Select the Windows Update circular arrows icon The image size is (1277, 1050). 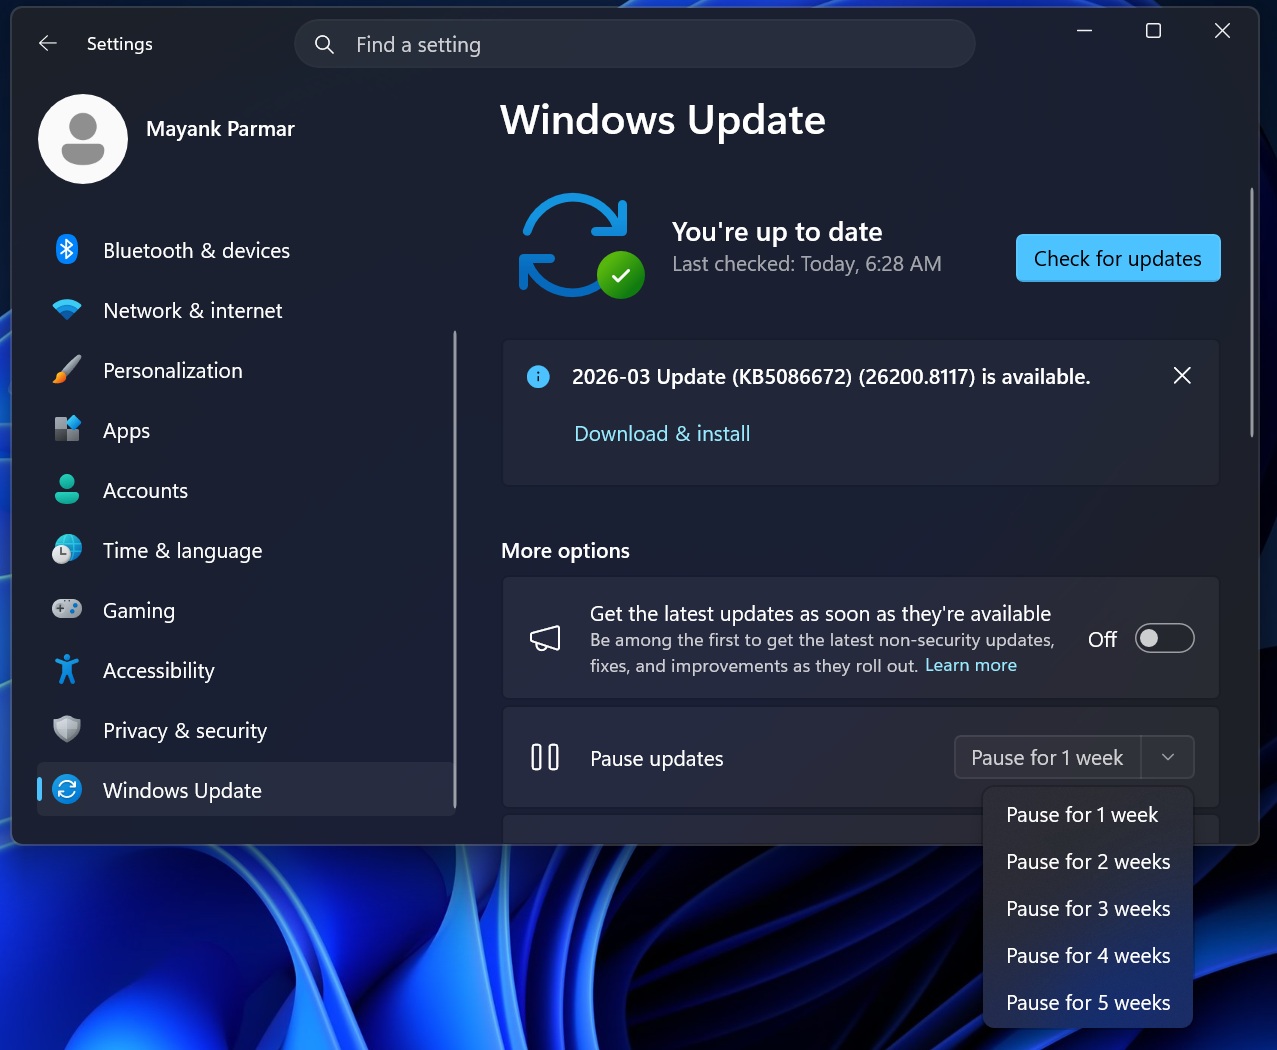click(66, 790)
